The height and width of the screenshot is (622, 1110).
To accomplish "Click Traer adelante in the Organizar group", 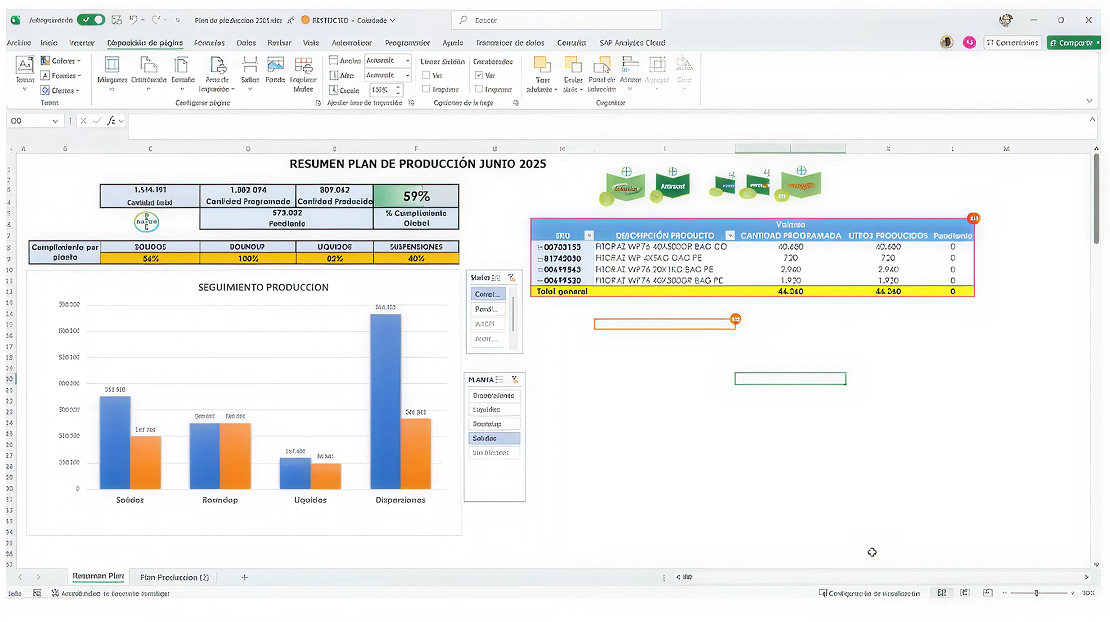I will pyautogui.click(x=542, y=74).
